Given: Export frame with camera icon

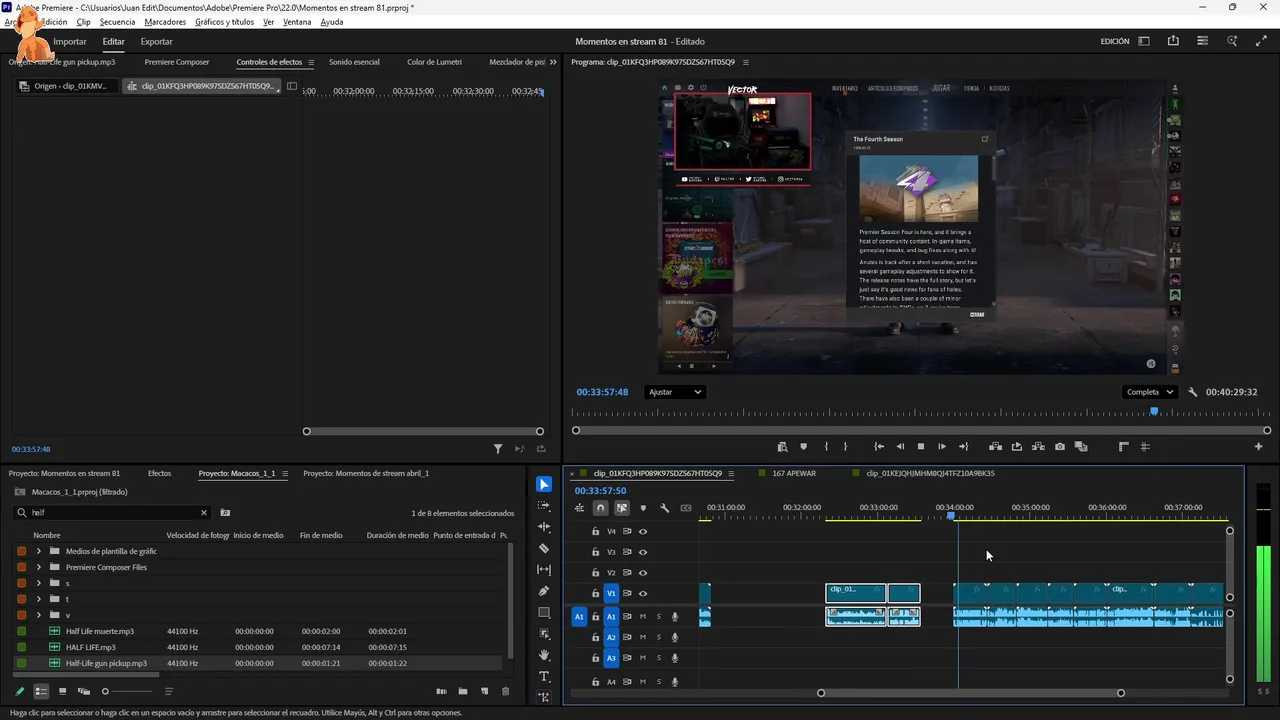Looking at the screenshot, I should 1060,447.
